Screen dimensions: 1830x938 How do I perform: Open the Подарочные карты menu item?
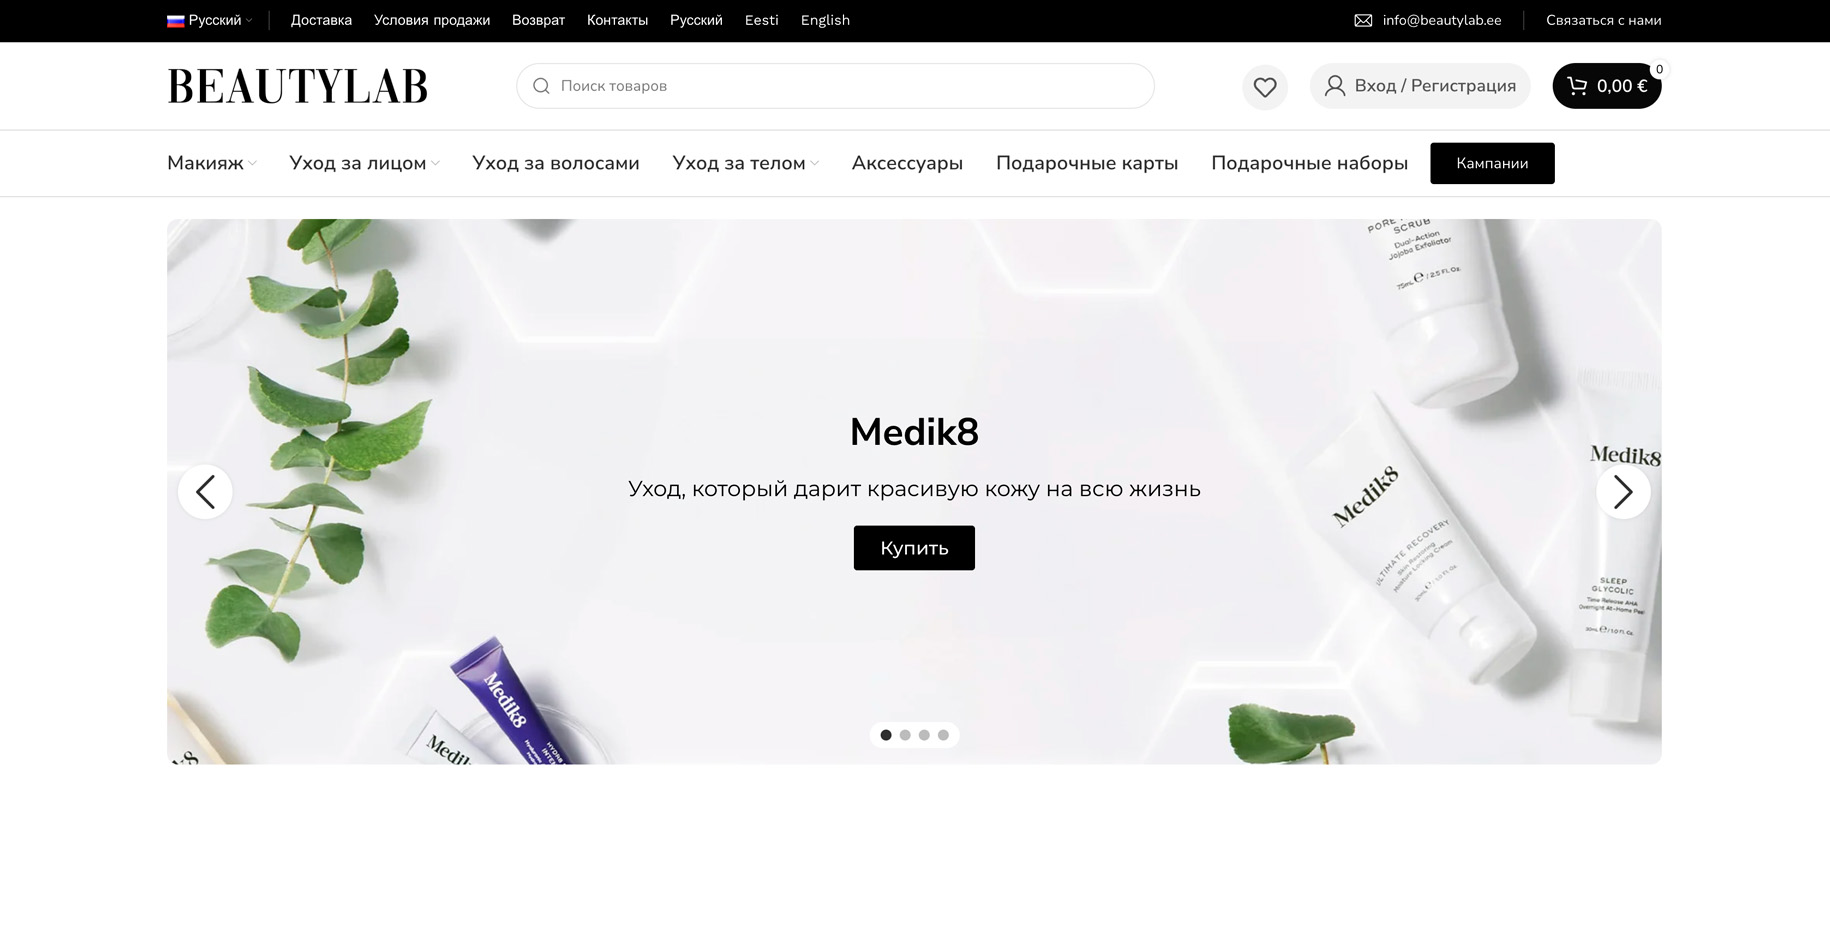point(1087,163)
